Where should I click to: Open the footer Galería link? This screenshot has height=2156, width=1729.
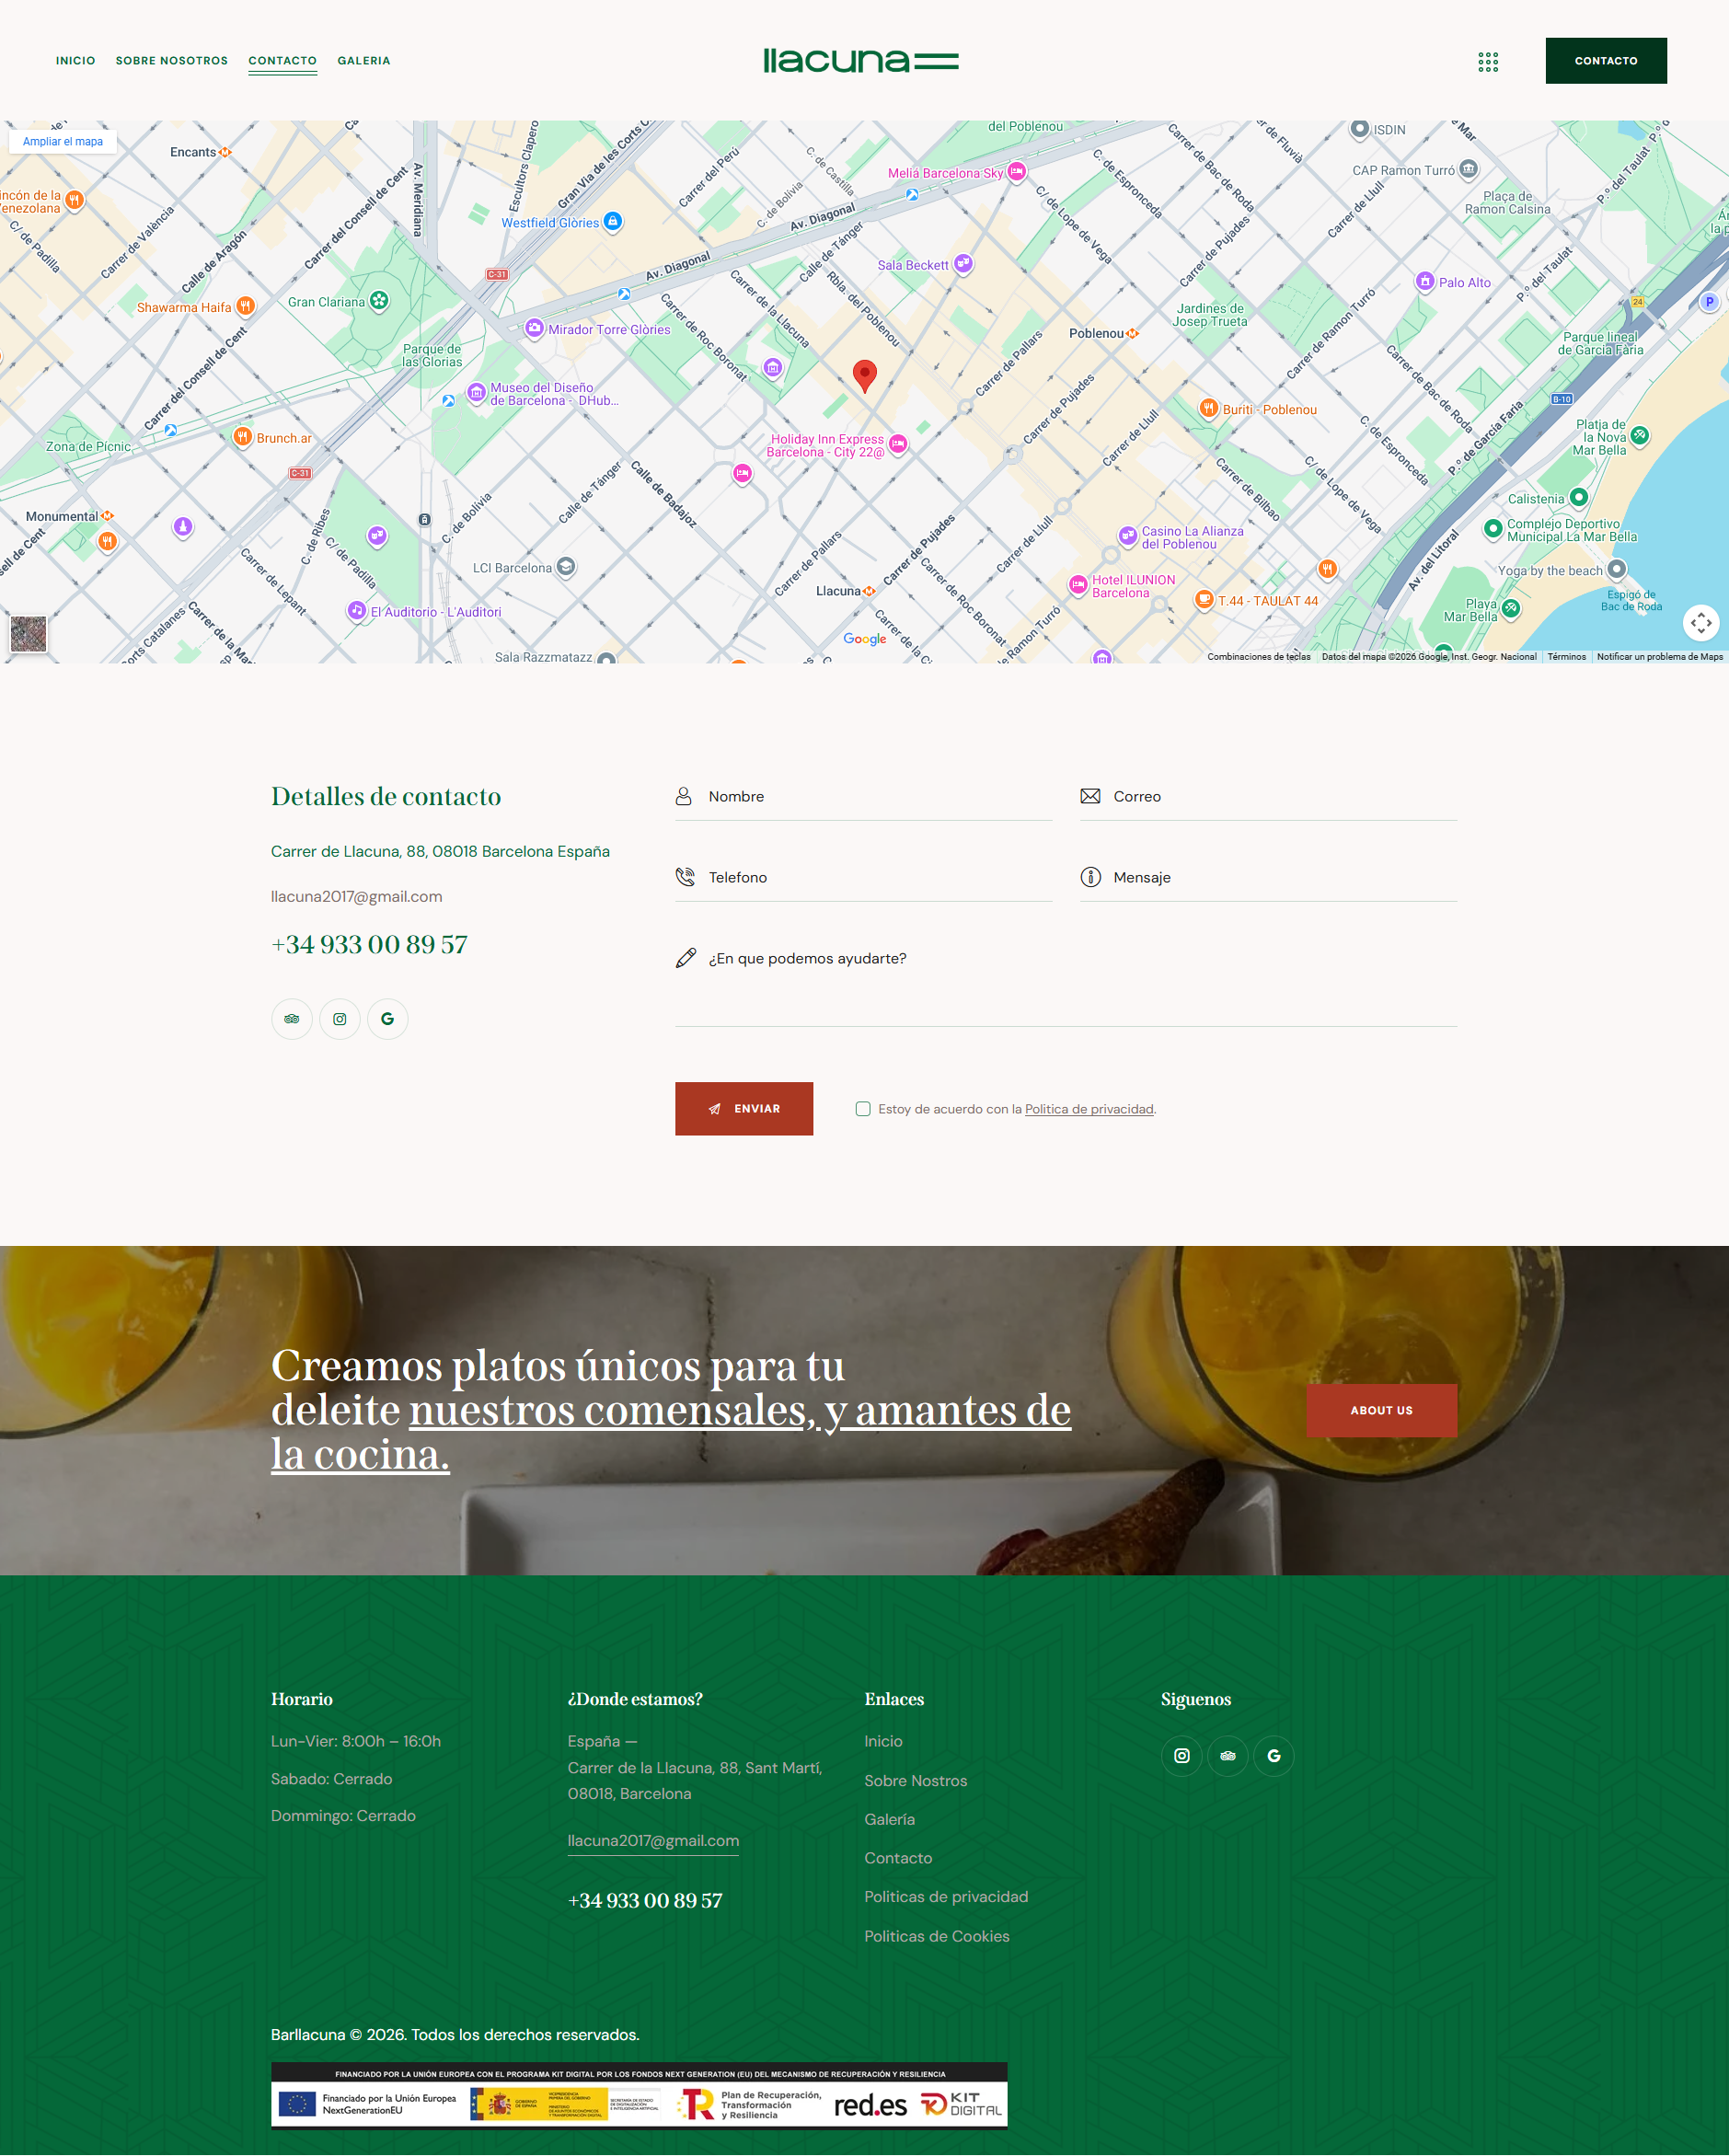tap(890, 1819)
